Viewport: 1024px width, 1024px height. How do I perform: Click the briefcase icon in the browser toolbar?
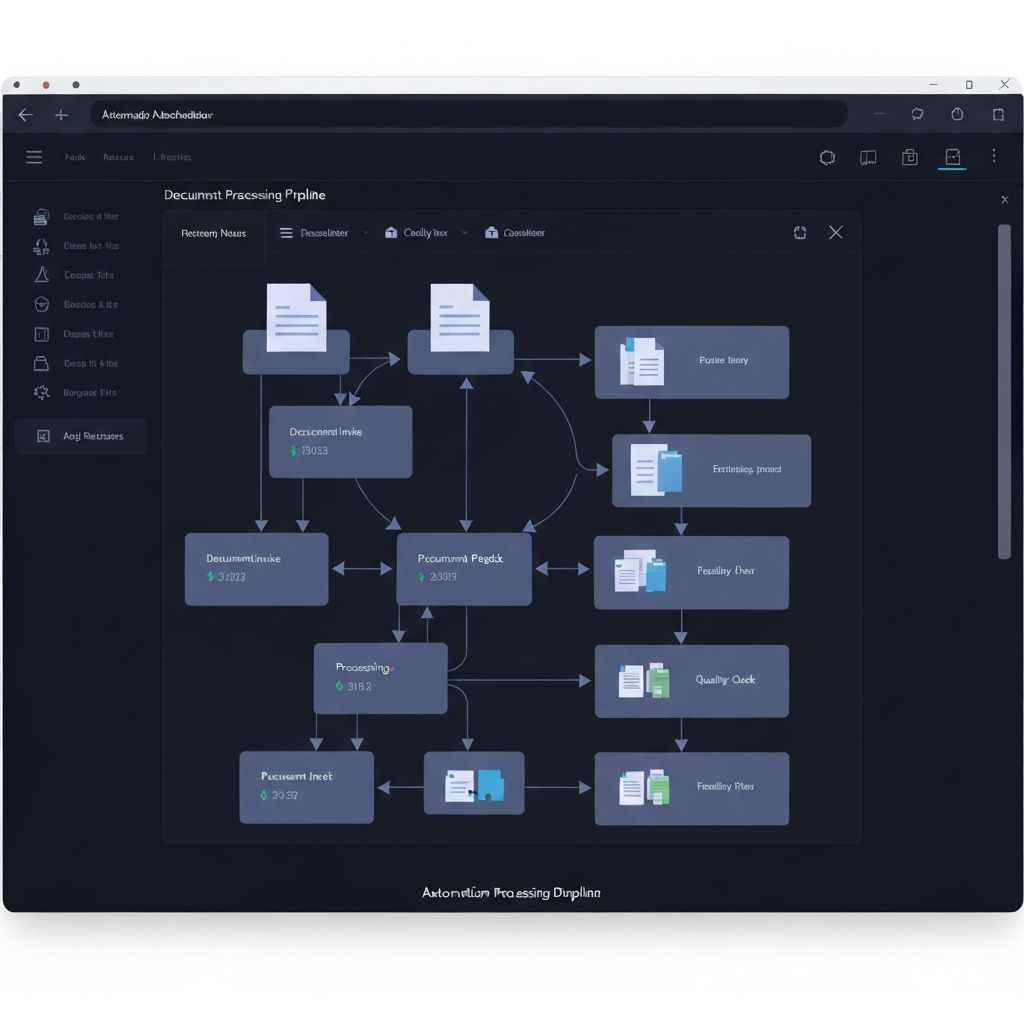910,157
